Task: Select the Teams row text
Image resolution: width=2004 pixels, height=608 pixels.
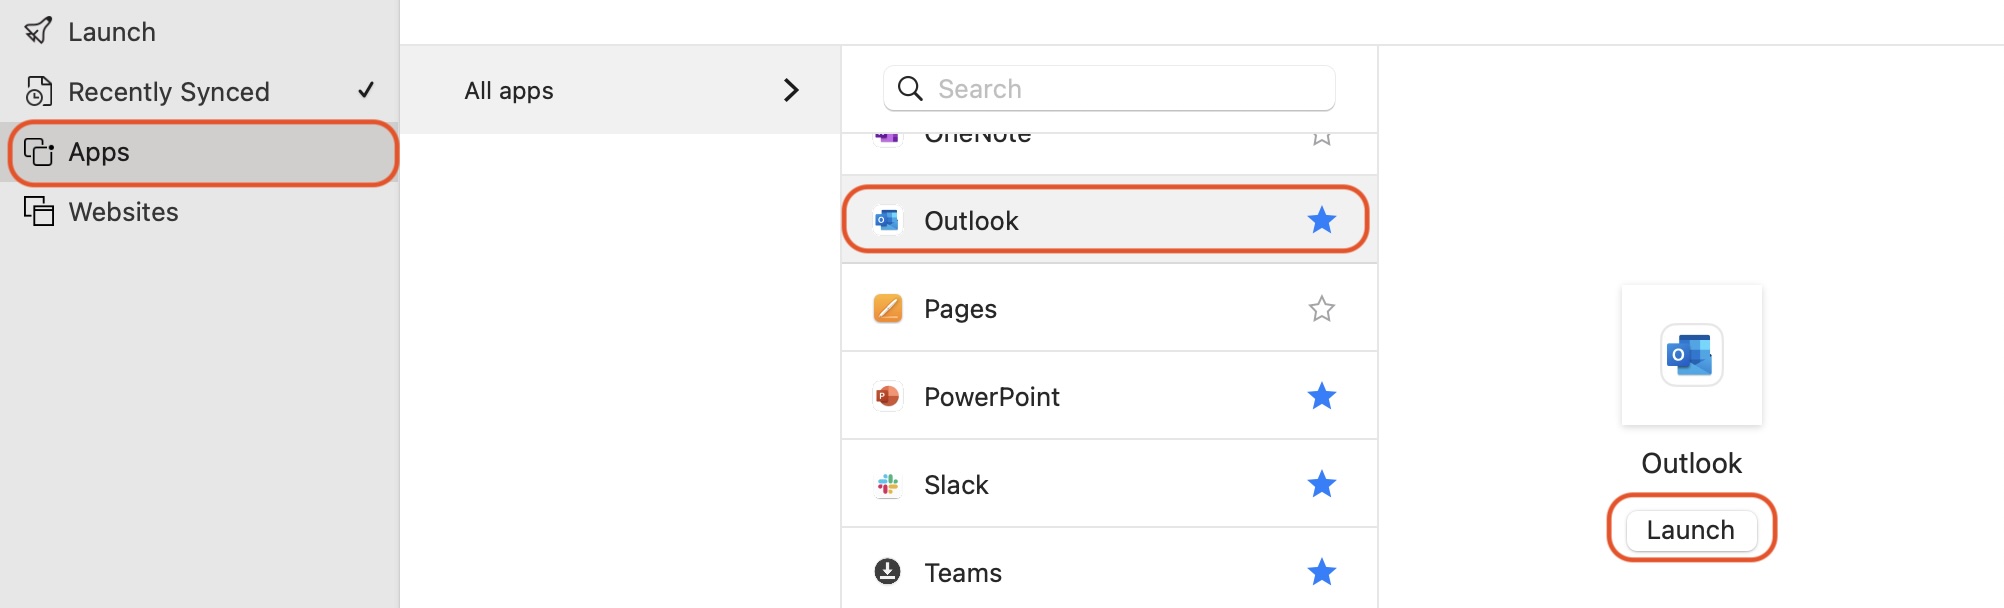Action: coord(963,573)
